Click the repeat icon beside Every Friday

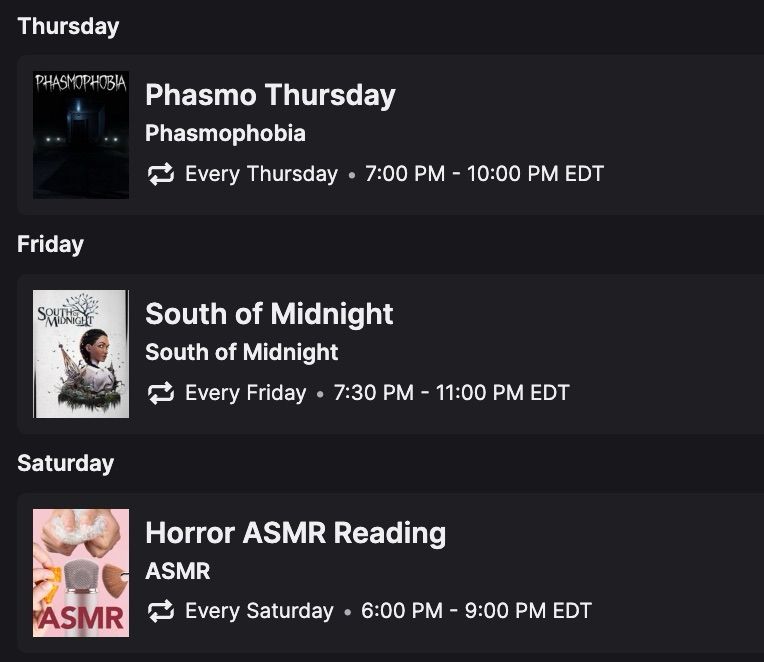pos(161,393)
